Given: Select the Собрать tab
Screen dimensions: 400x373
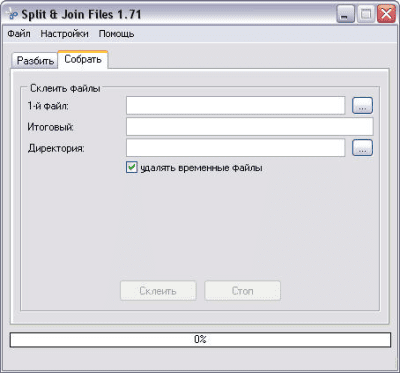Looking at the screenshot, I should click(x=83, y=60).
